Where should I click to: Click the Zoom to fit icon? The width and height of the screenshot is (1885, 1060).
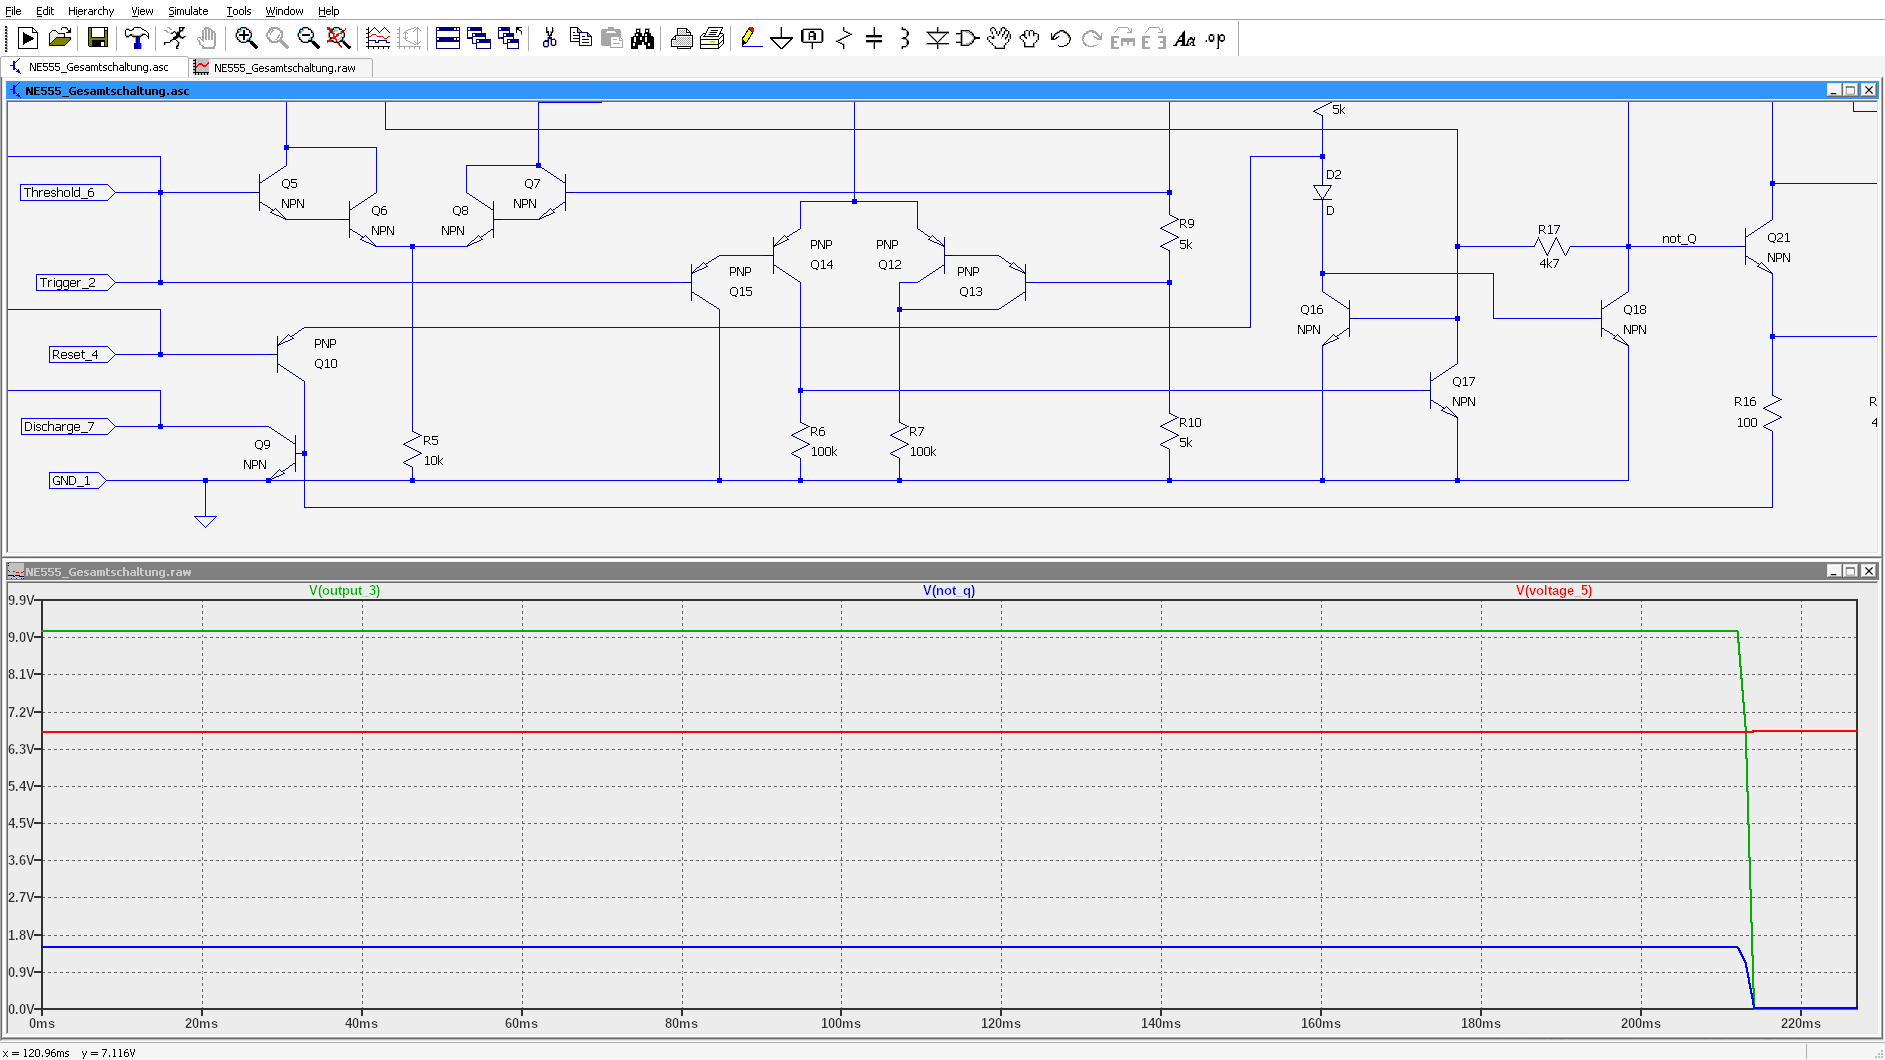[338, 38]
